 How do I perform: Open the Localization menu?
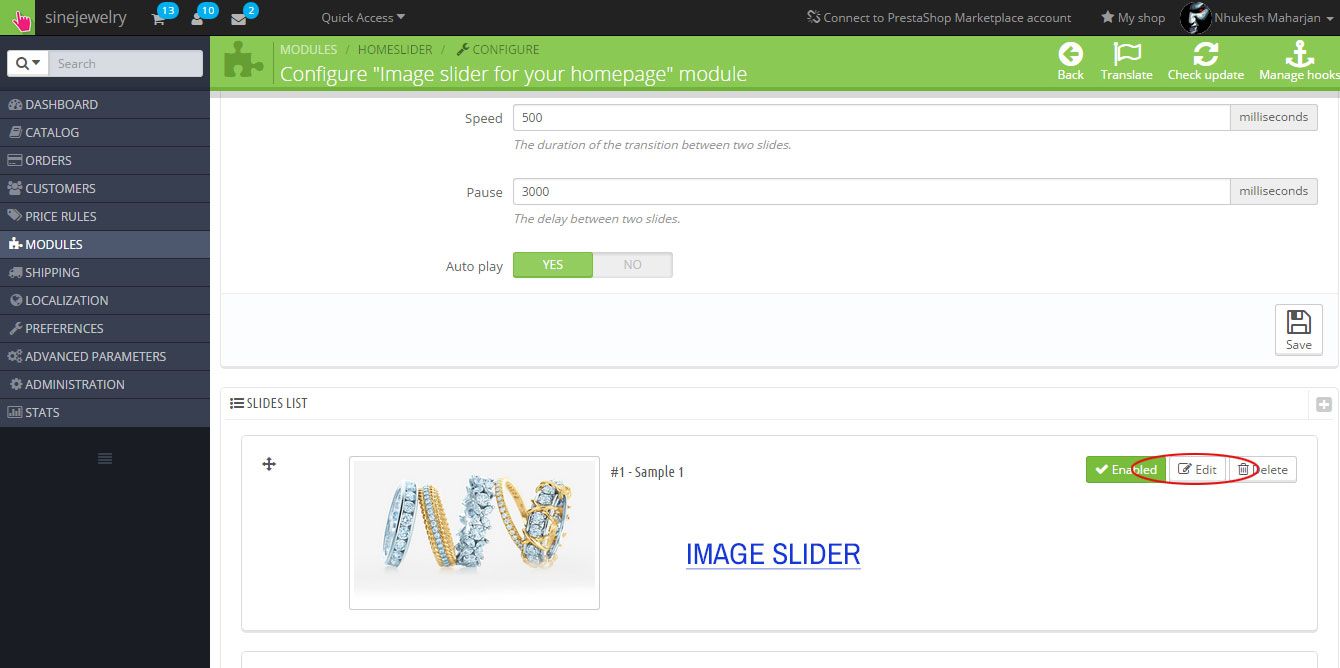point(105,300)
